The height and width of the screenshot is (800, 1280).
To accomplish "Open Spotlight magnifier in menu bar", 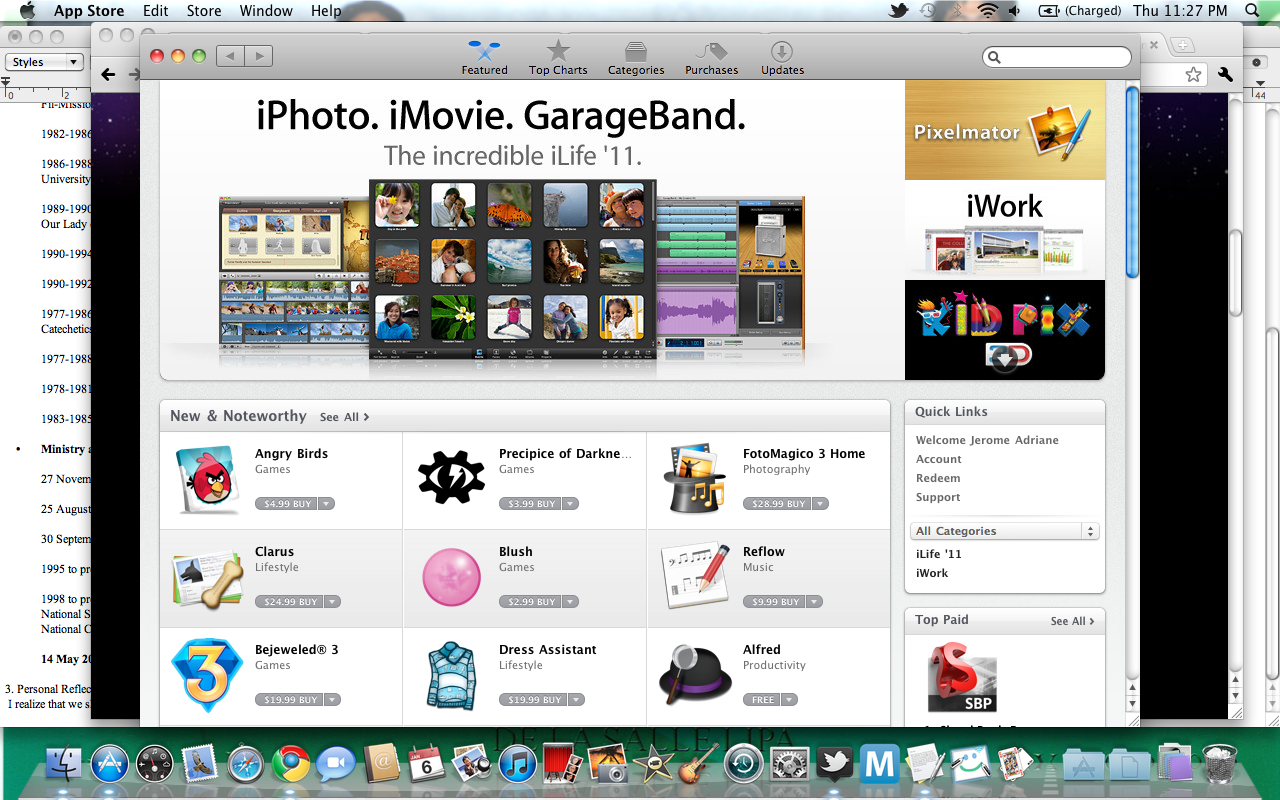I will (x=1252, y=11).
